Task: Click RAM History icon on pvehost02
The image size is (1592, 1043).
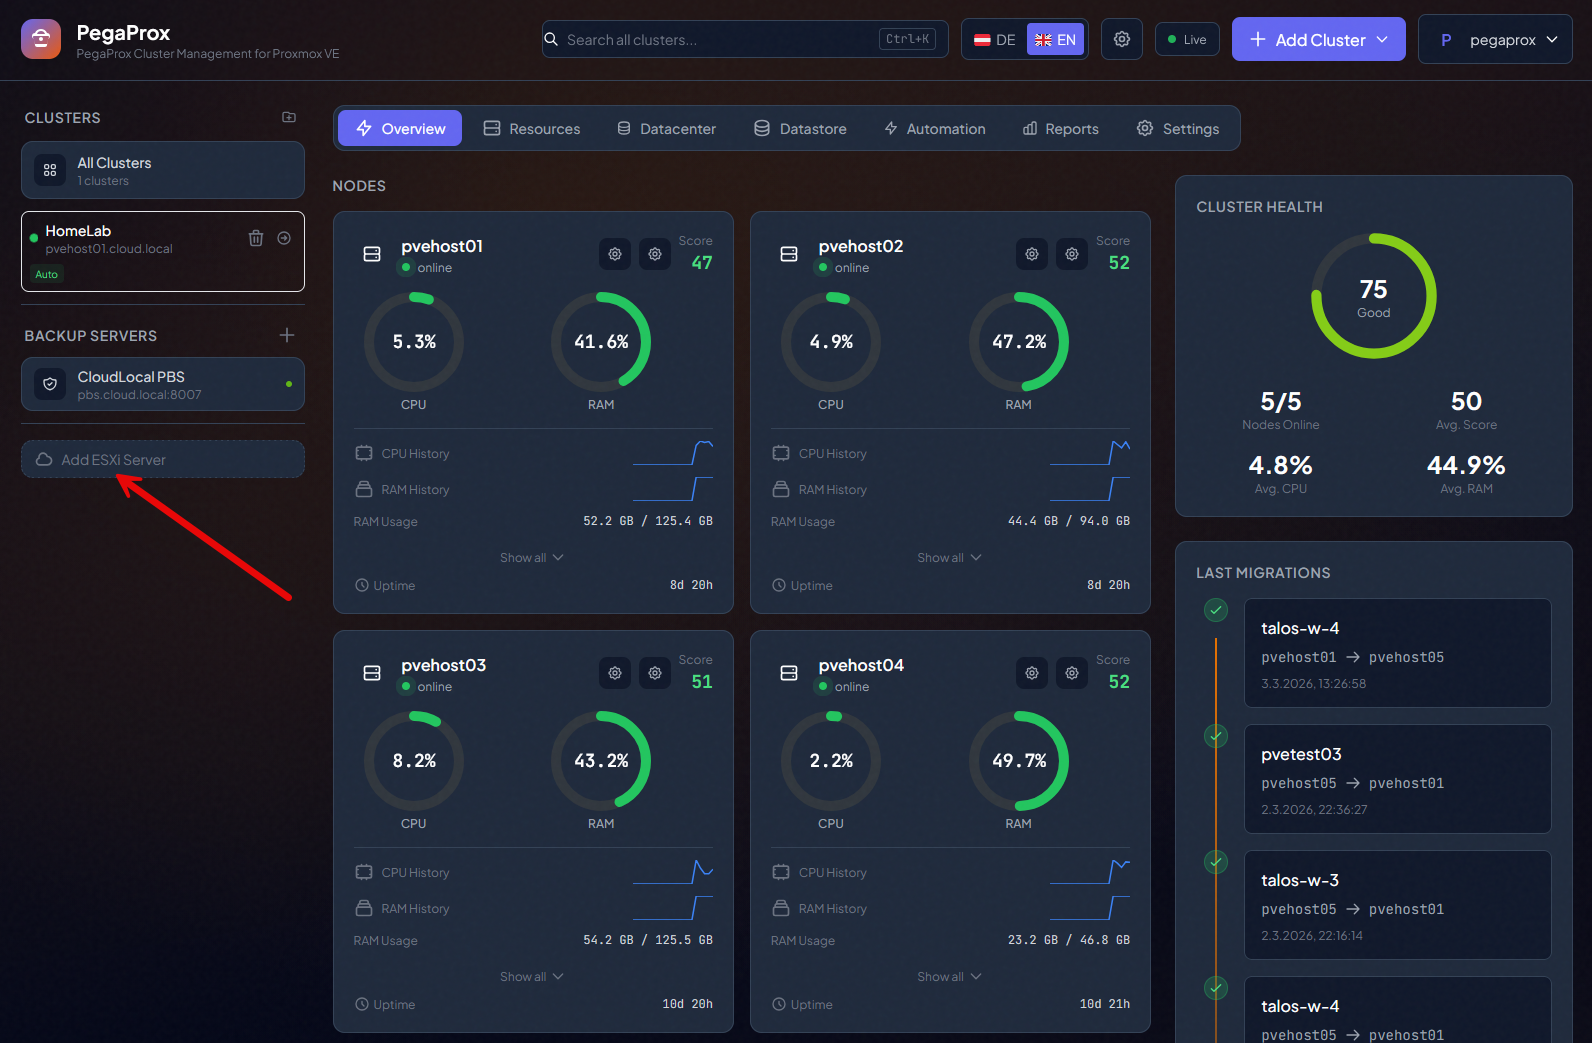Action: (781, 489)
